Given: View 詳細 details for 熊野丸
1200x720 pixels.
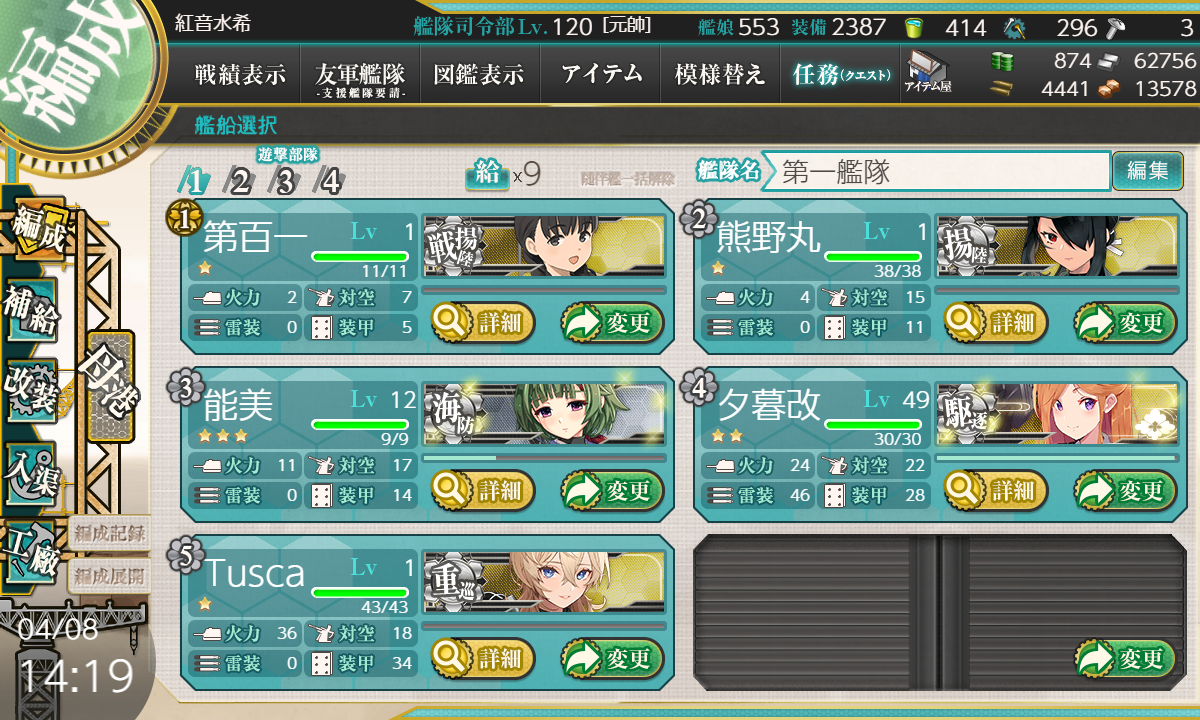Looking at the screenshot, I should [x=996, y=322].
